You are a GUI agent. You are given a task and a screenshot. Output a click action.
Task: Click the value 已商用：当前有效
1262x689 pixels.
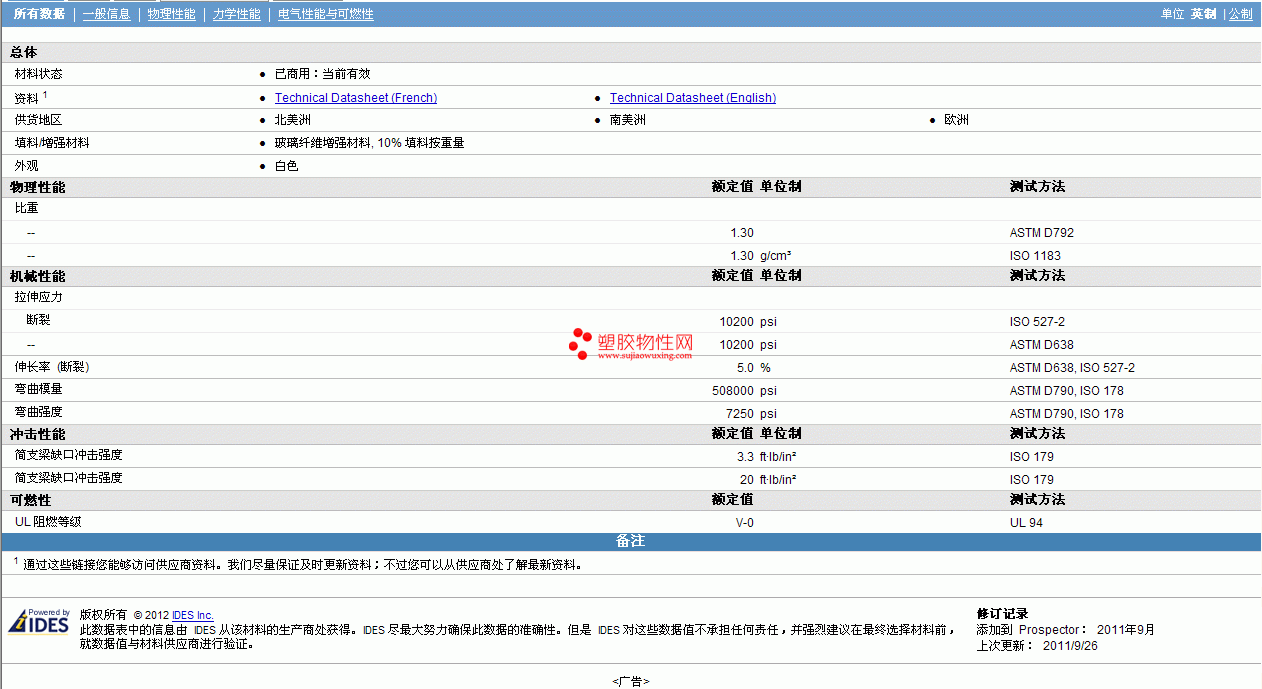pos(323,74)
